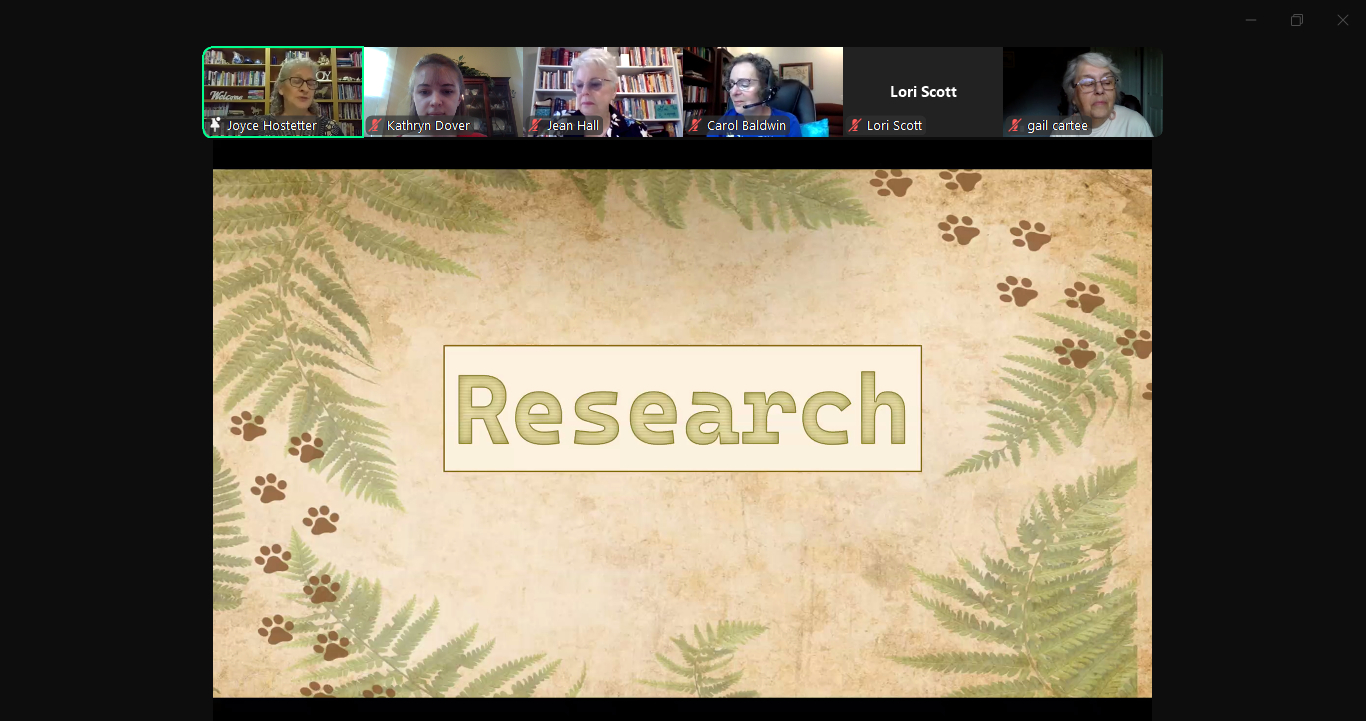The image size is (1366, 721).
Task: Restore down the meeting window
Action: 1297,20
